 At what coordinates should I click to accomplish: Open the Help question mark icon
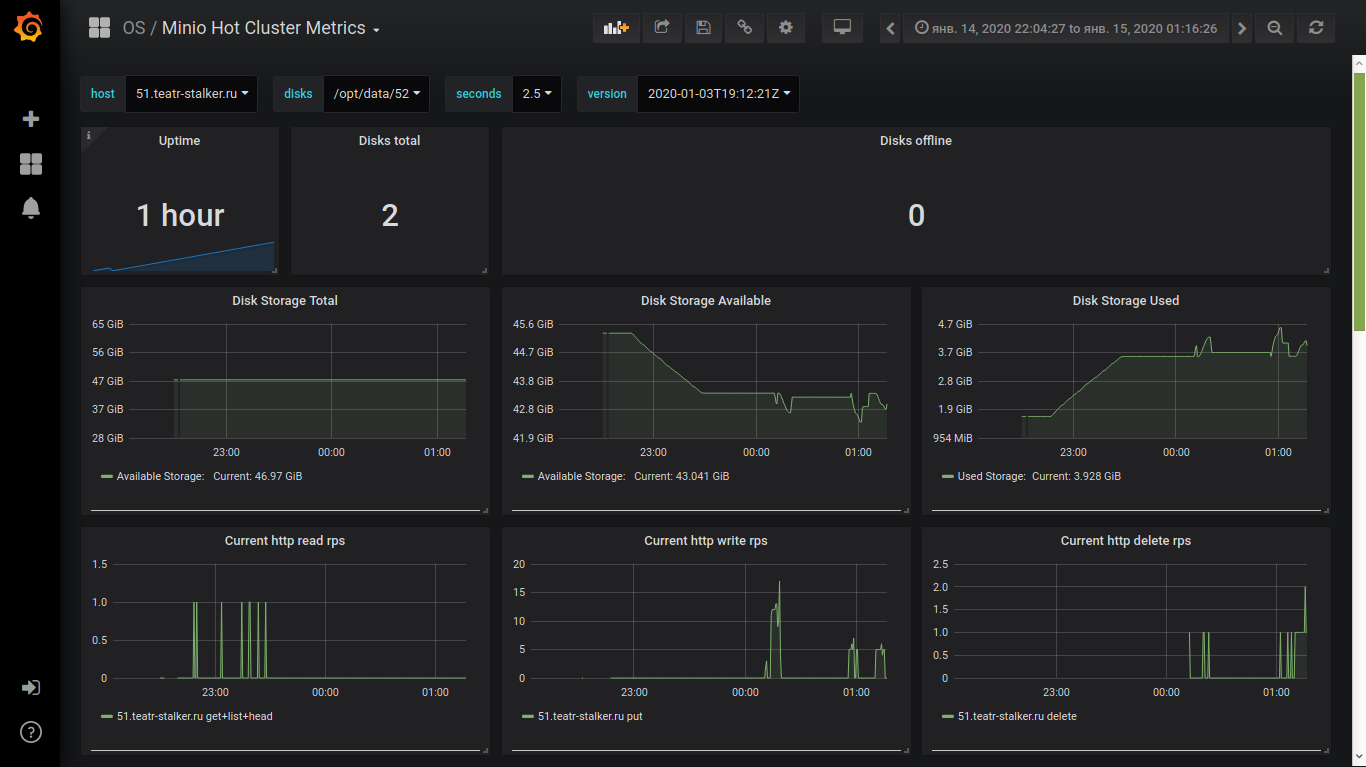tap(30, 732)
